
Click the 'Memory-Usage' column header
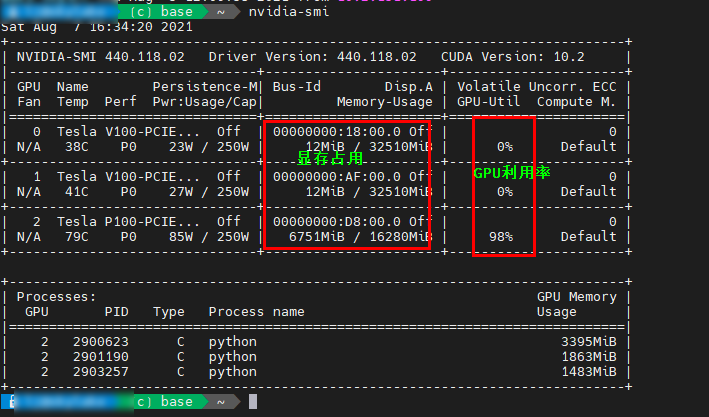coord(385,102)
